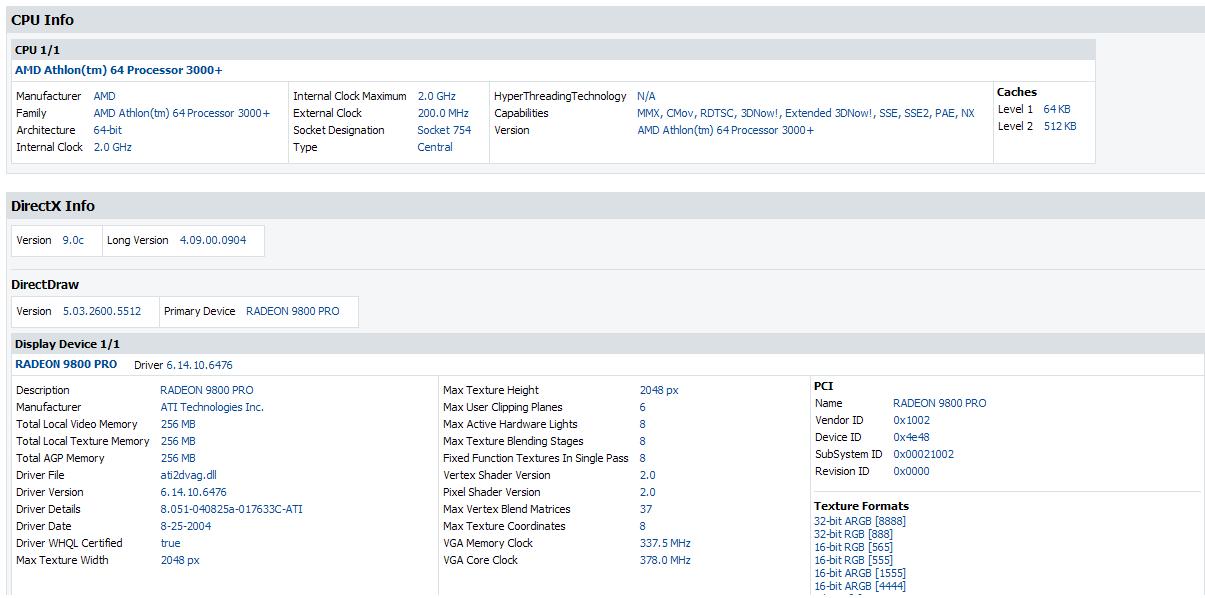1205x598 pixels.
Task: Click Driver Date 8-25-2004
Action: click(x=185, y=526)
